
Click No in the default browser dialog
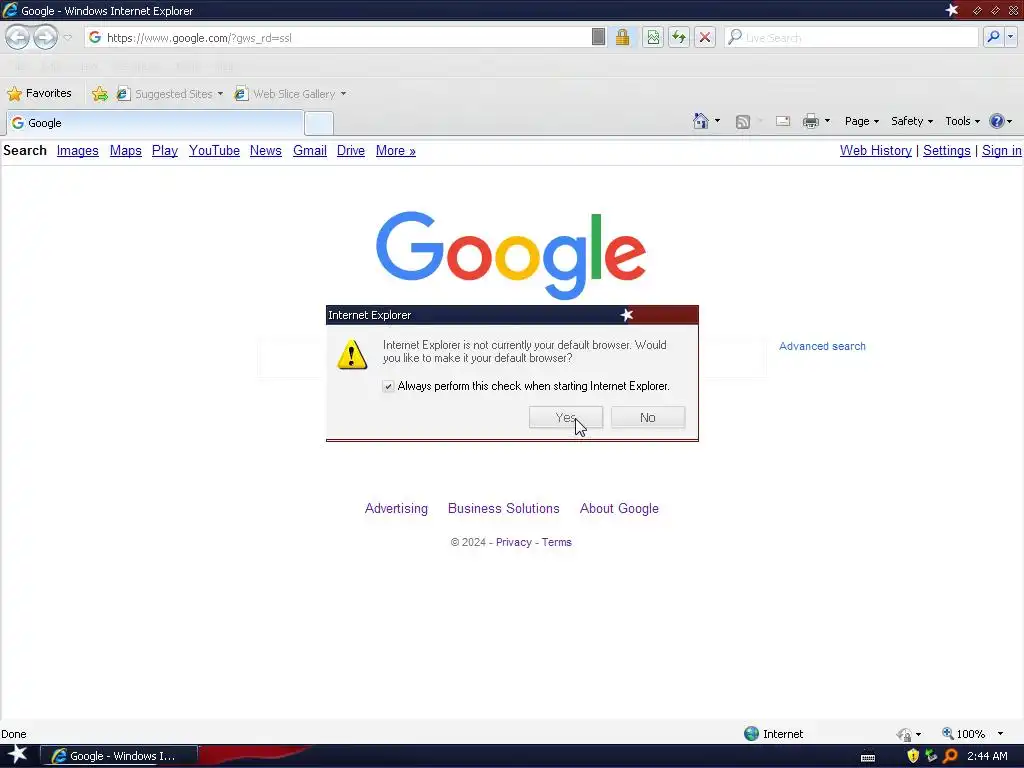click(648, 417)
